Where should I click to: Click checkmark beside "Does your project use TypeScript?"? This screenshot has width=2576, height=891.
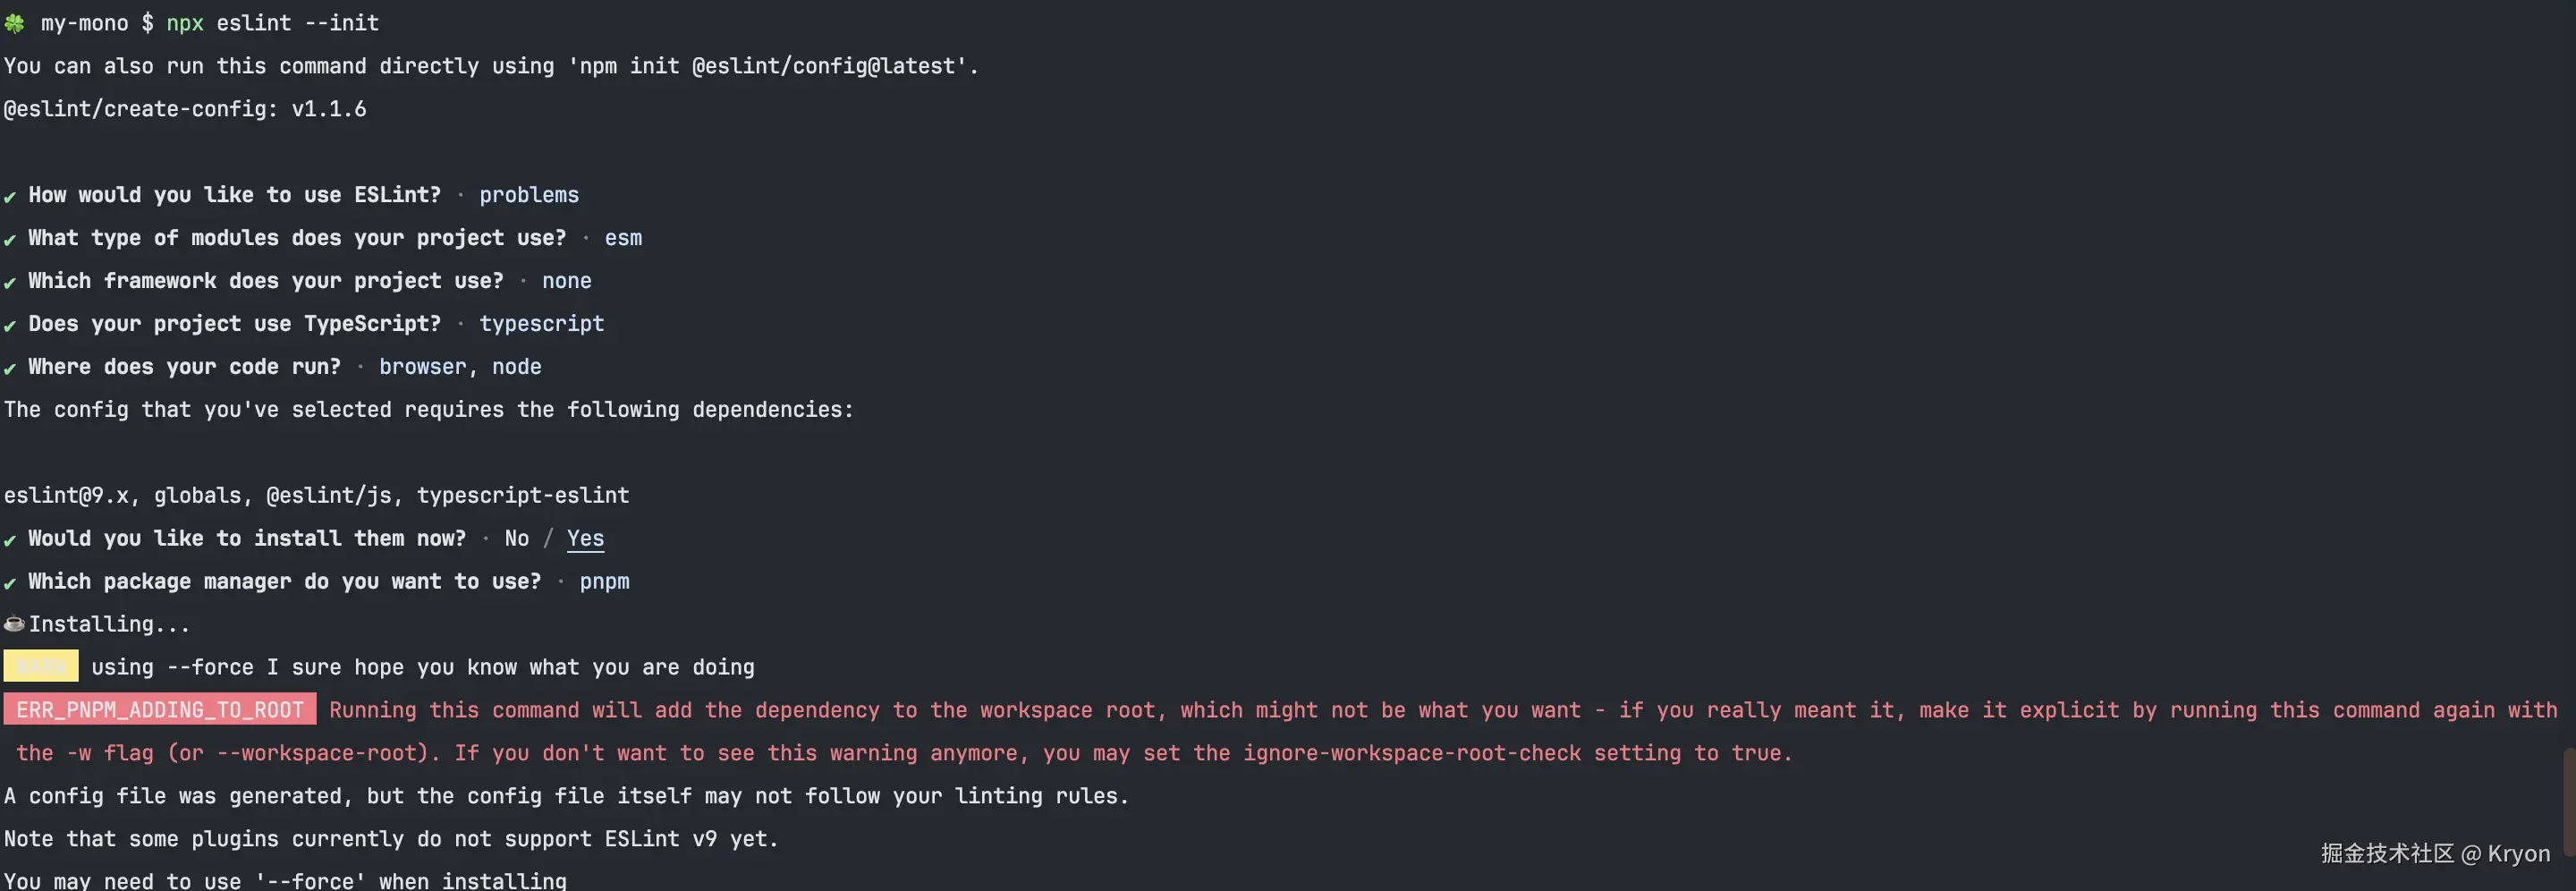coord(10,325)
